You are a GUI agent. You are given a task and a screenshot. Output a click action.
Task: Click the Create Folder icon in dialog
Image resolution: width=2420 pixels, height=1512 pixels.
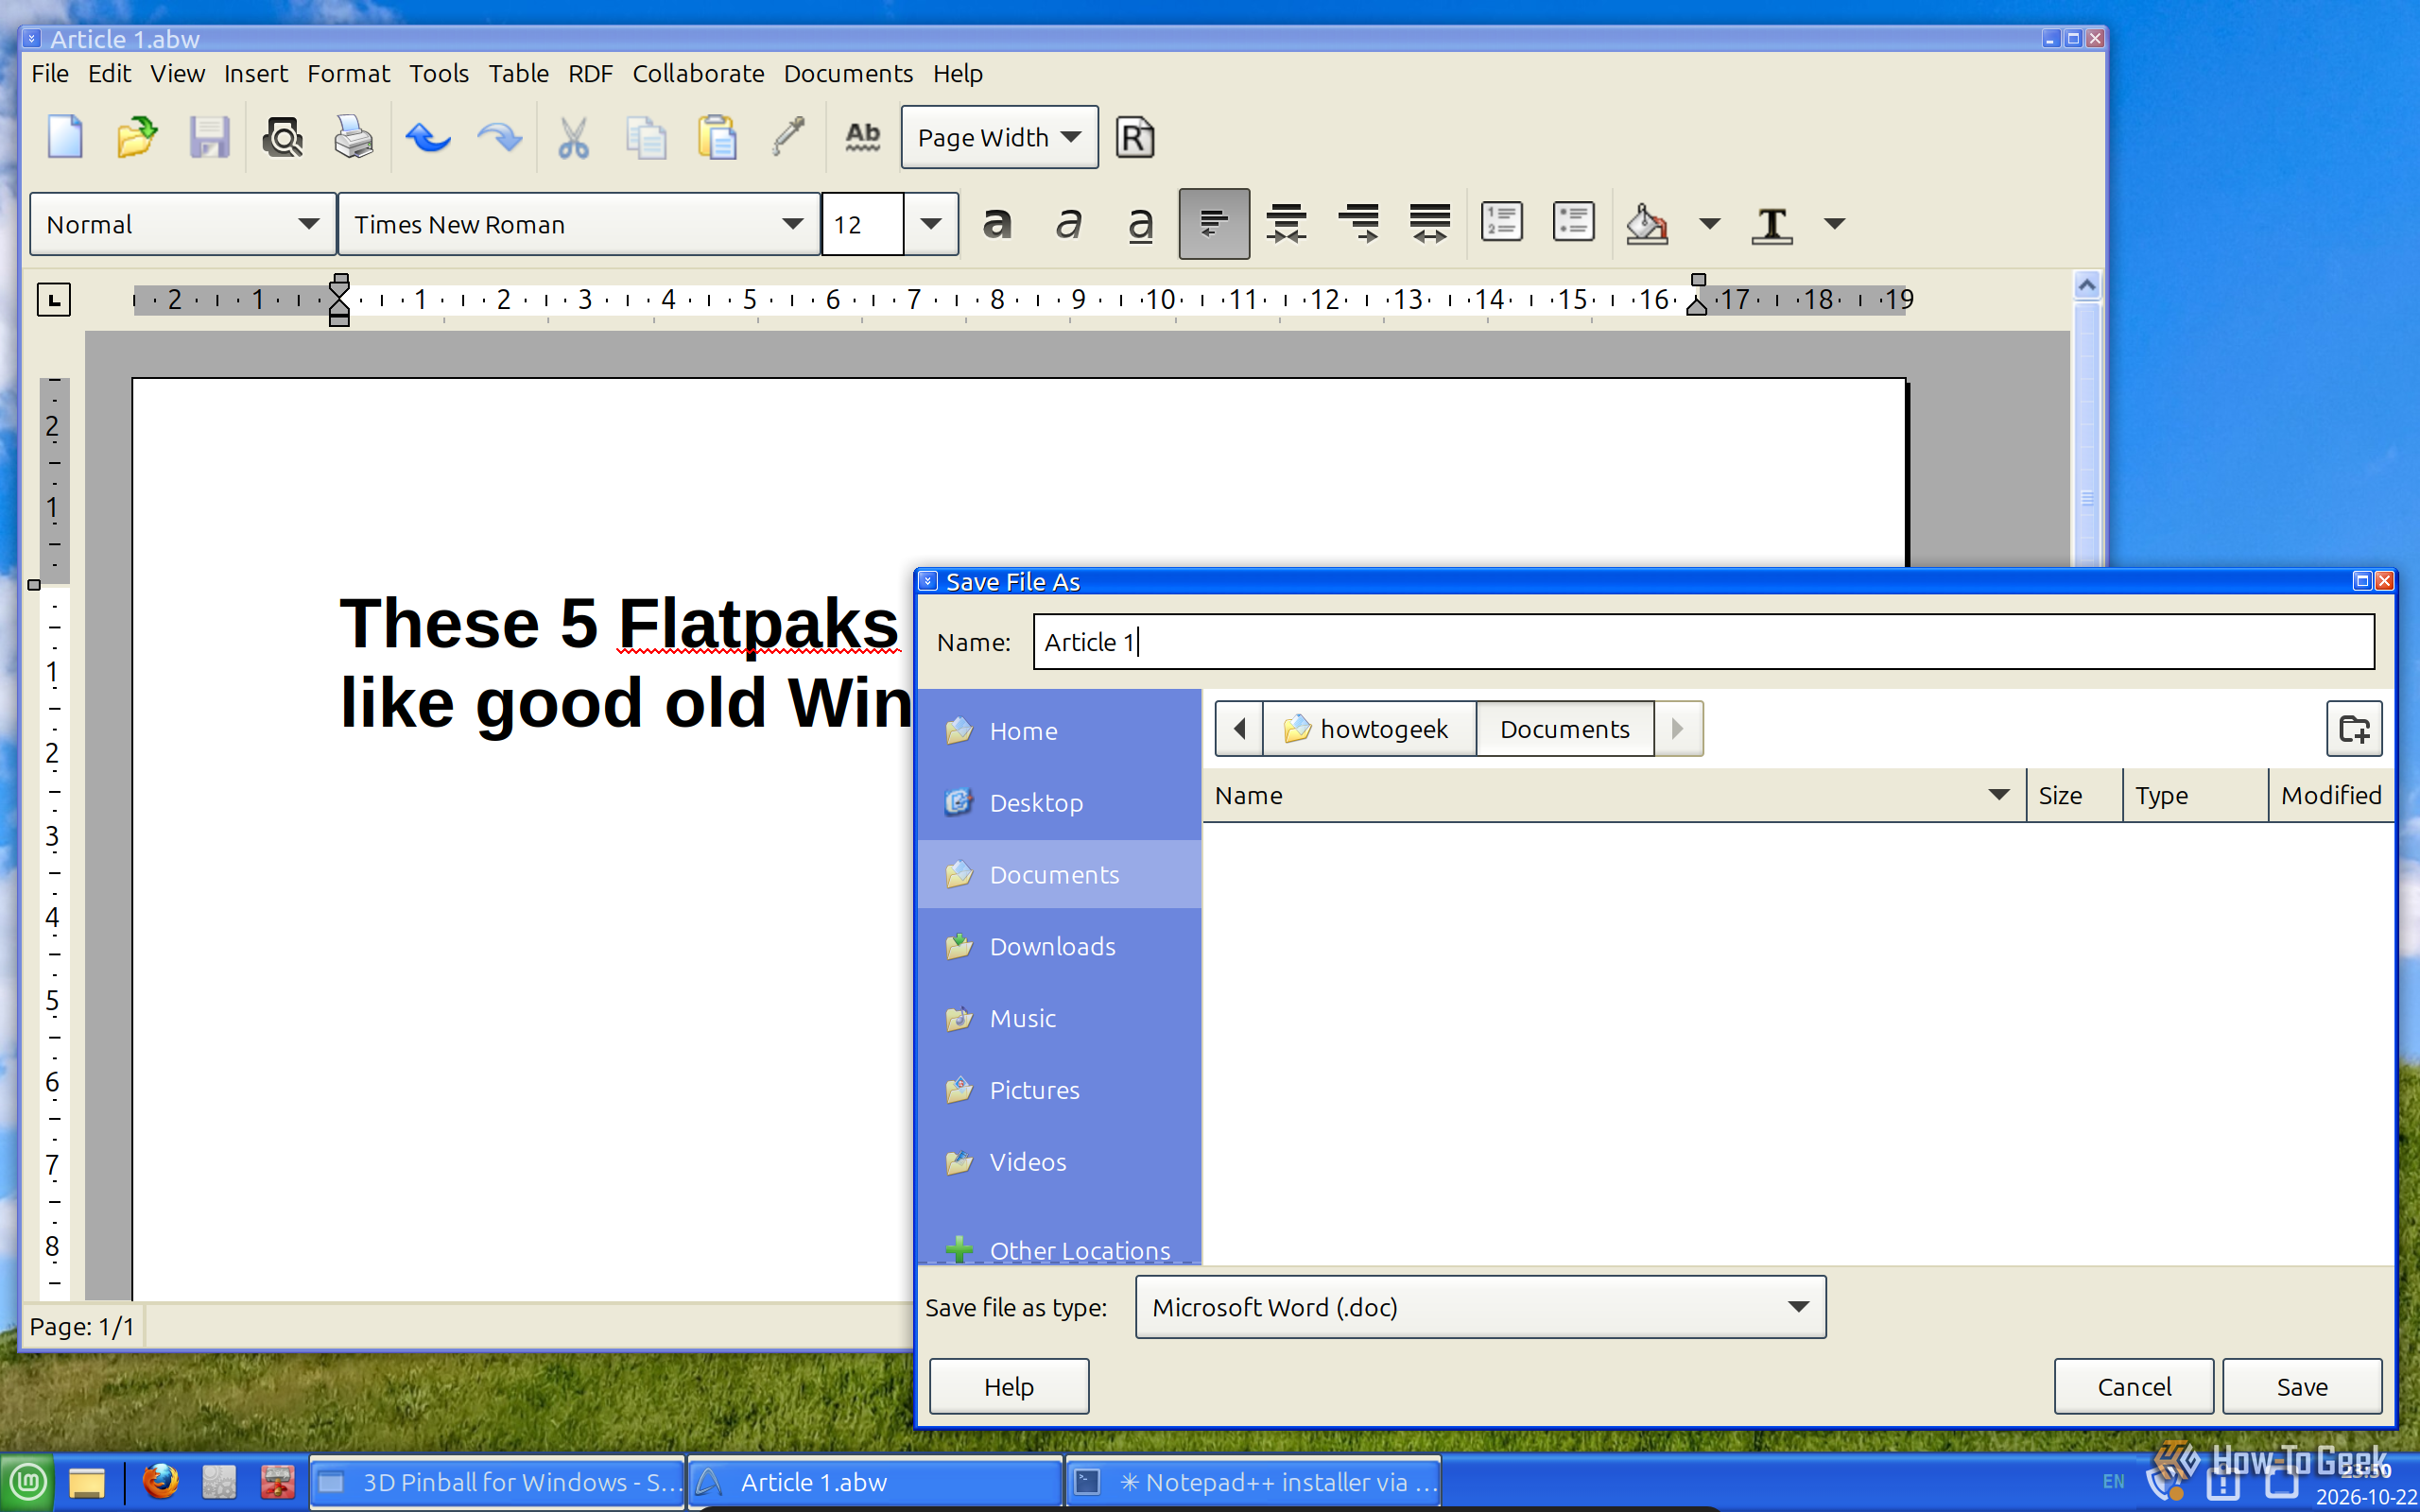coord(2354,729)
